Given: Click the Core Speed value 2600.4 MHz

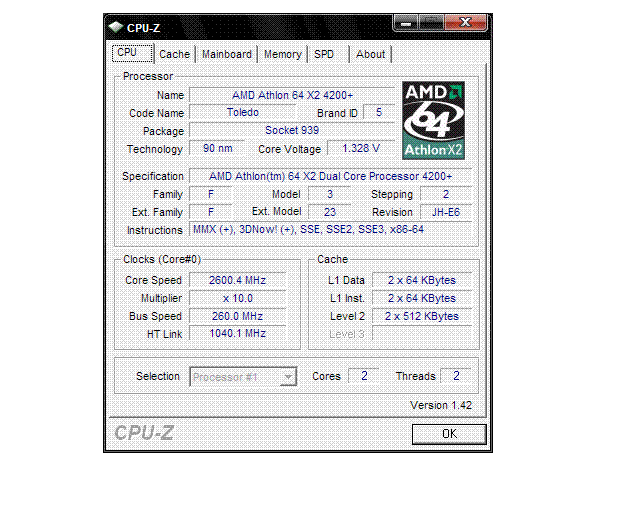Looking at the screenshot, I should (x=238, y=280).
